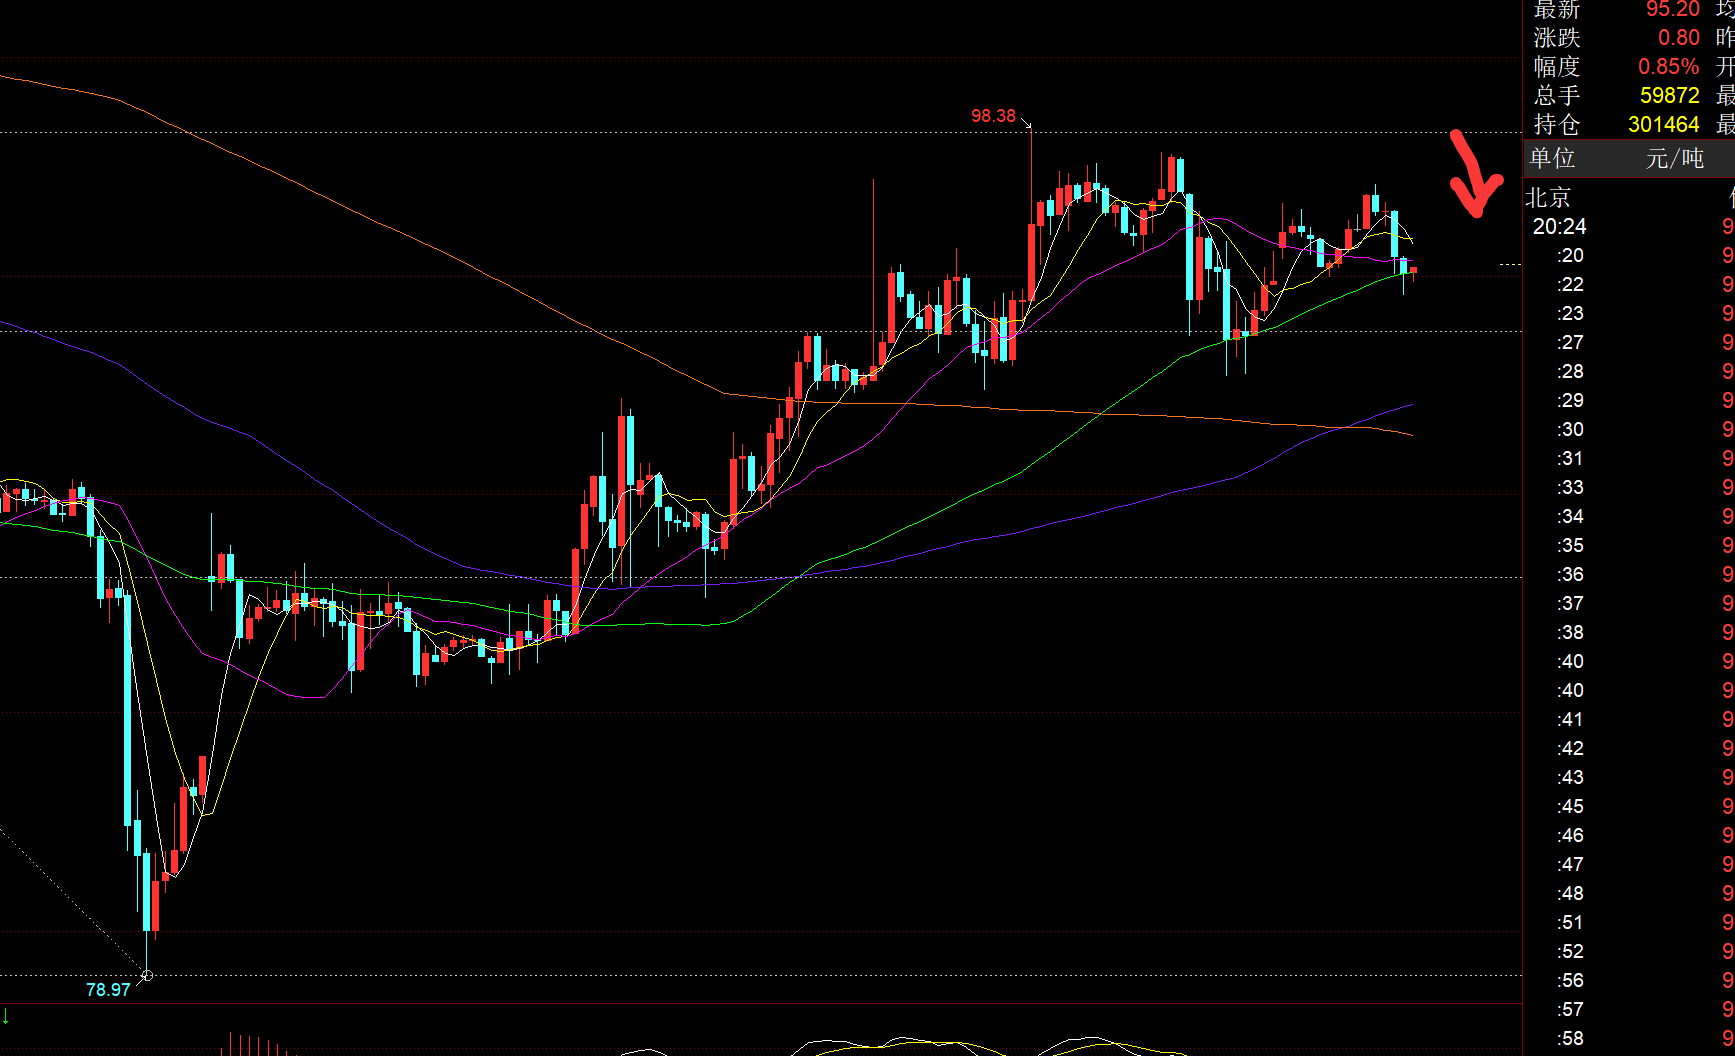Click the circle marker at the 78.97 low
This screenshot has width=1735, height=1056.
point(147,975)
